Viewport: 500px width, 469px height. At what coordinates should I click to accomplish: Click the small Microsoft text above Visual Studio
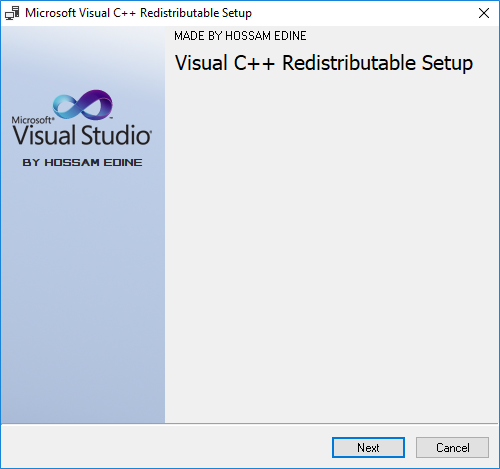point(32,120)
